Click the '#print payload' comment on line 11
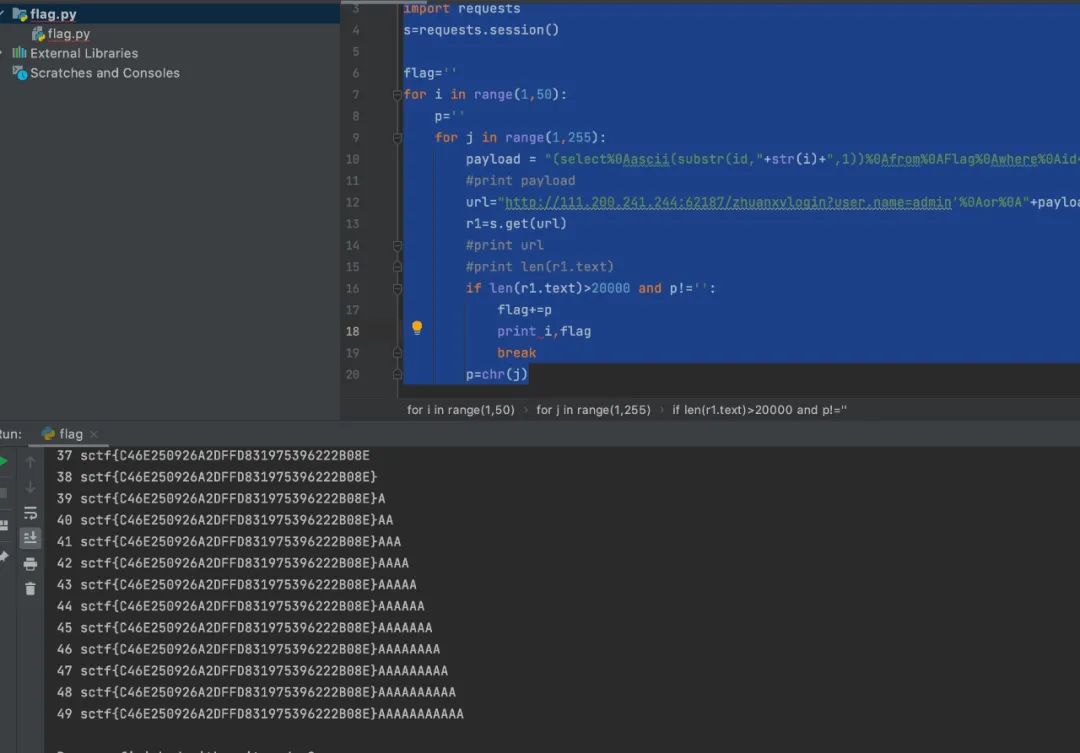Viewport: 1080px width, 753px height. [x=520, y=180]
